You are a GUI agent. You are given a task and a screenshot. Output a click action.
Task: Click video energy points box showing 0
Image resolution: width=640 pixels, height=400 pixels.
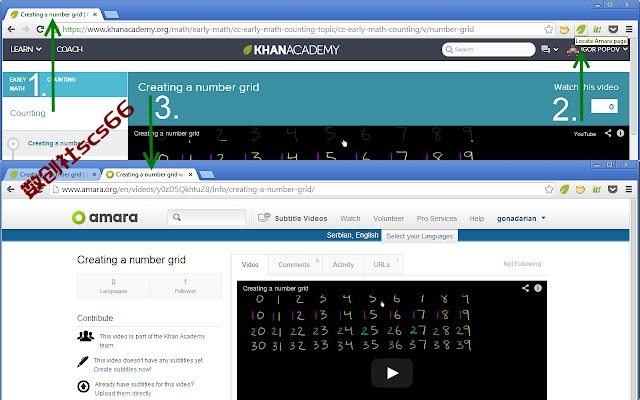coord(604,107)
